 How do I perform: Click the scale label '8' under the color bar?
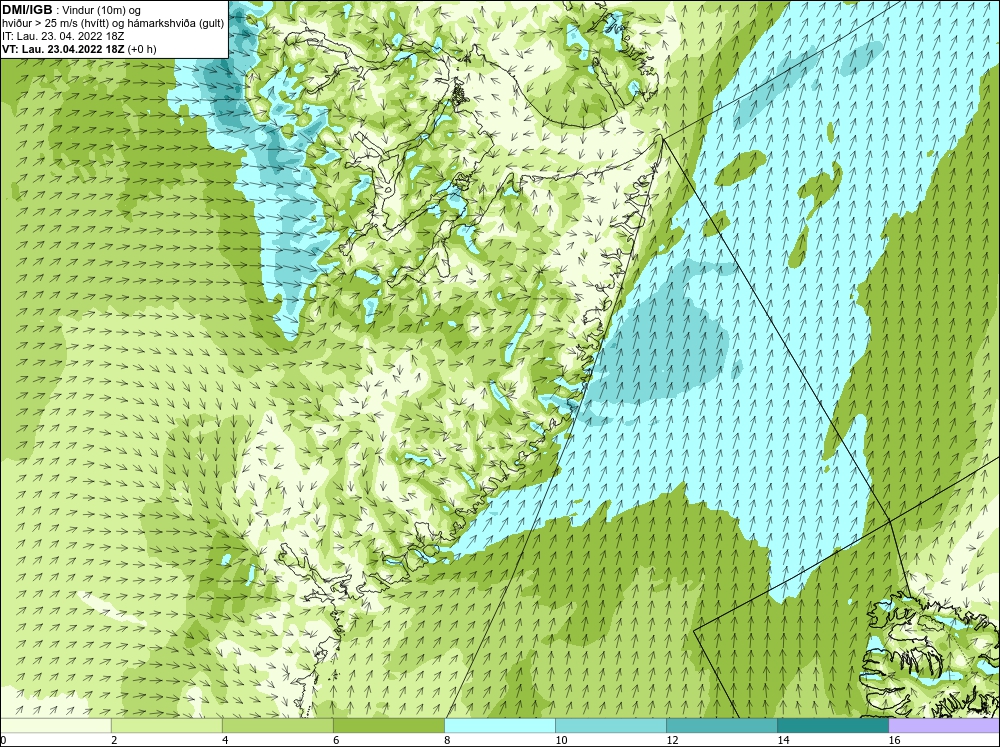(448, 740)
